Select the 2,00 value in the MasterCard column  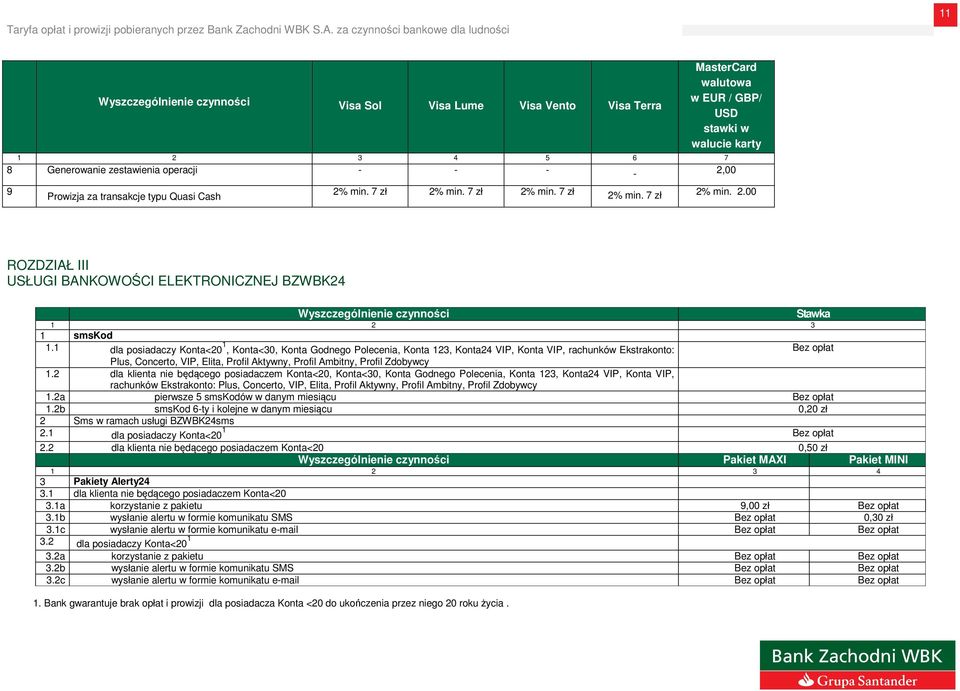pos(726,170)
